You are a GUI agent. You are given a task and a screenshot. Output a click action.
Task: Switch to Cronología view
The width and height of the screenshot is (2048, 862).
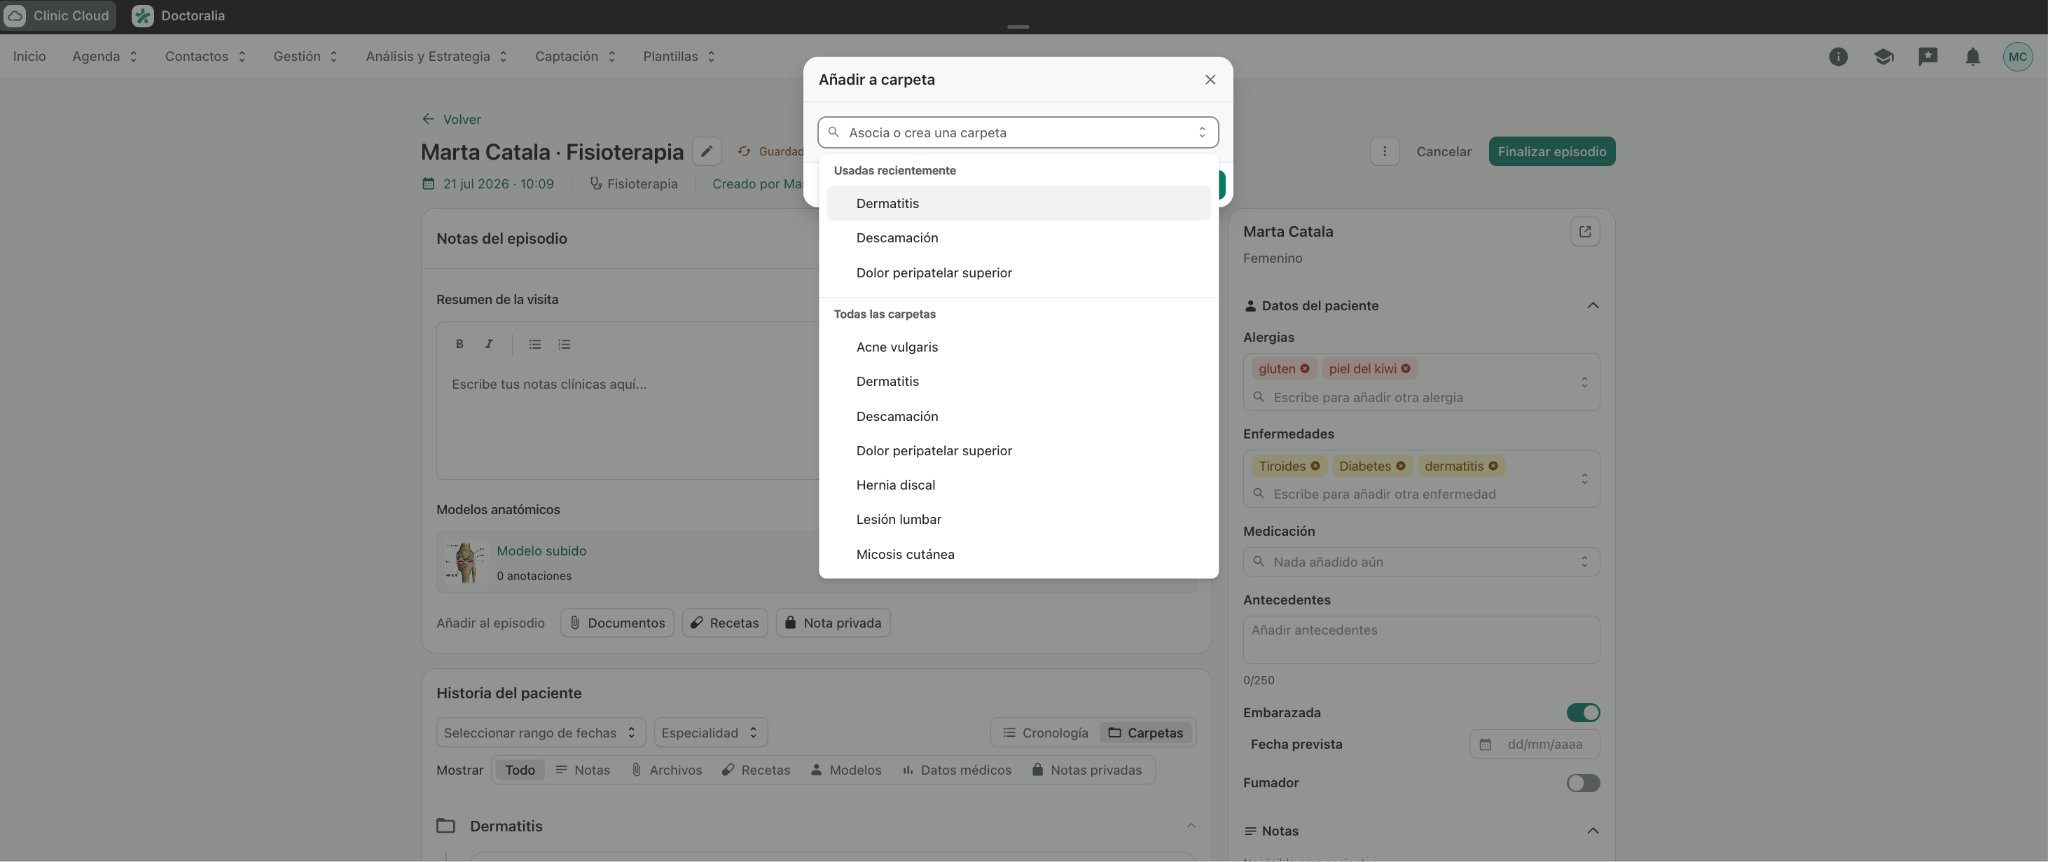[x=1045, y=733]
